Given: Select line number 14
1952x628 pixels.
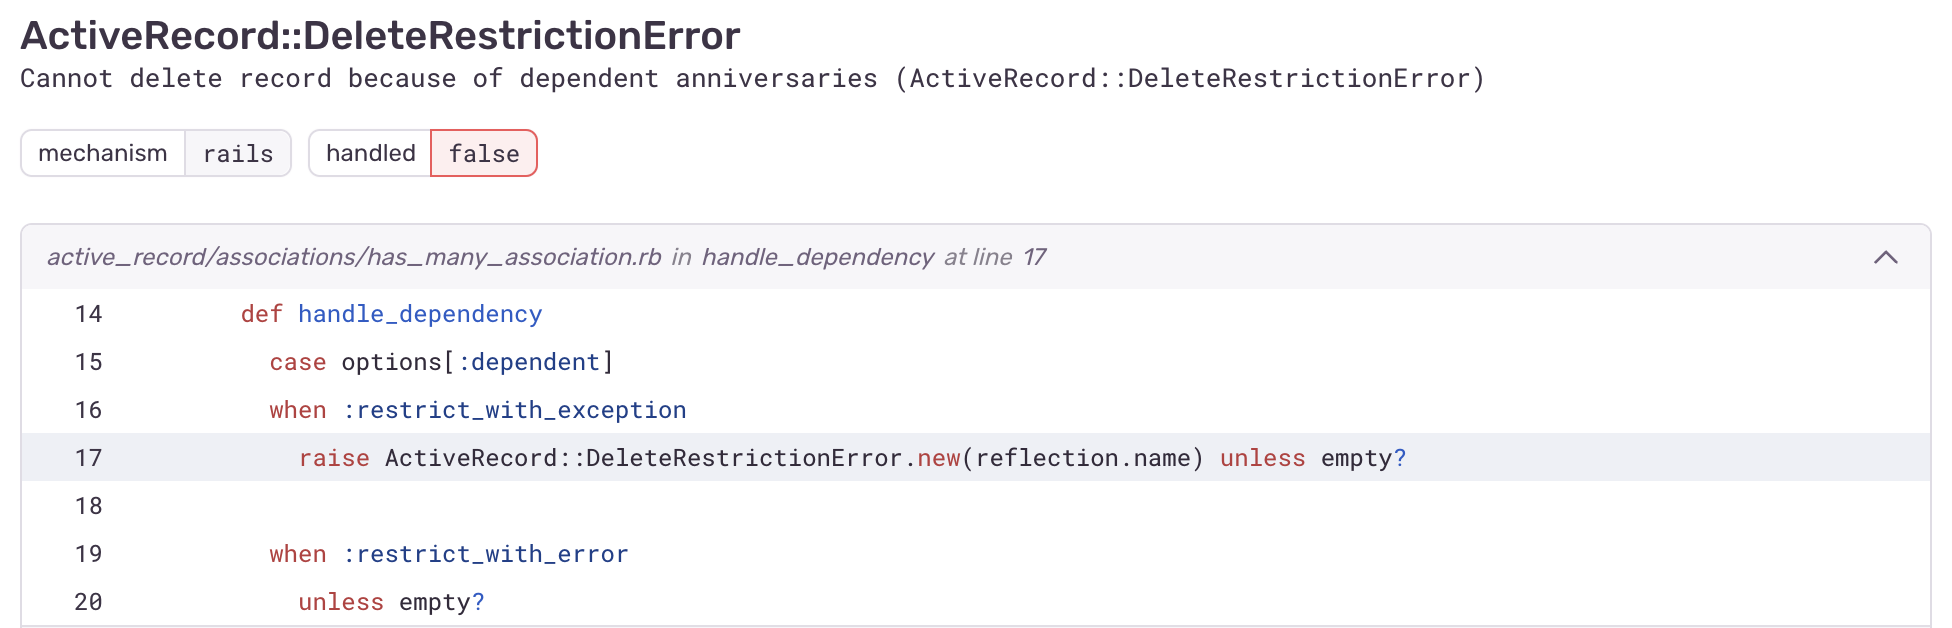Looking at the screenshot, I should (89, 314).
